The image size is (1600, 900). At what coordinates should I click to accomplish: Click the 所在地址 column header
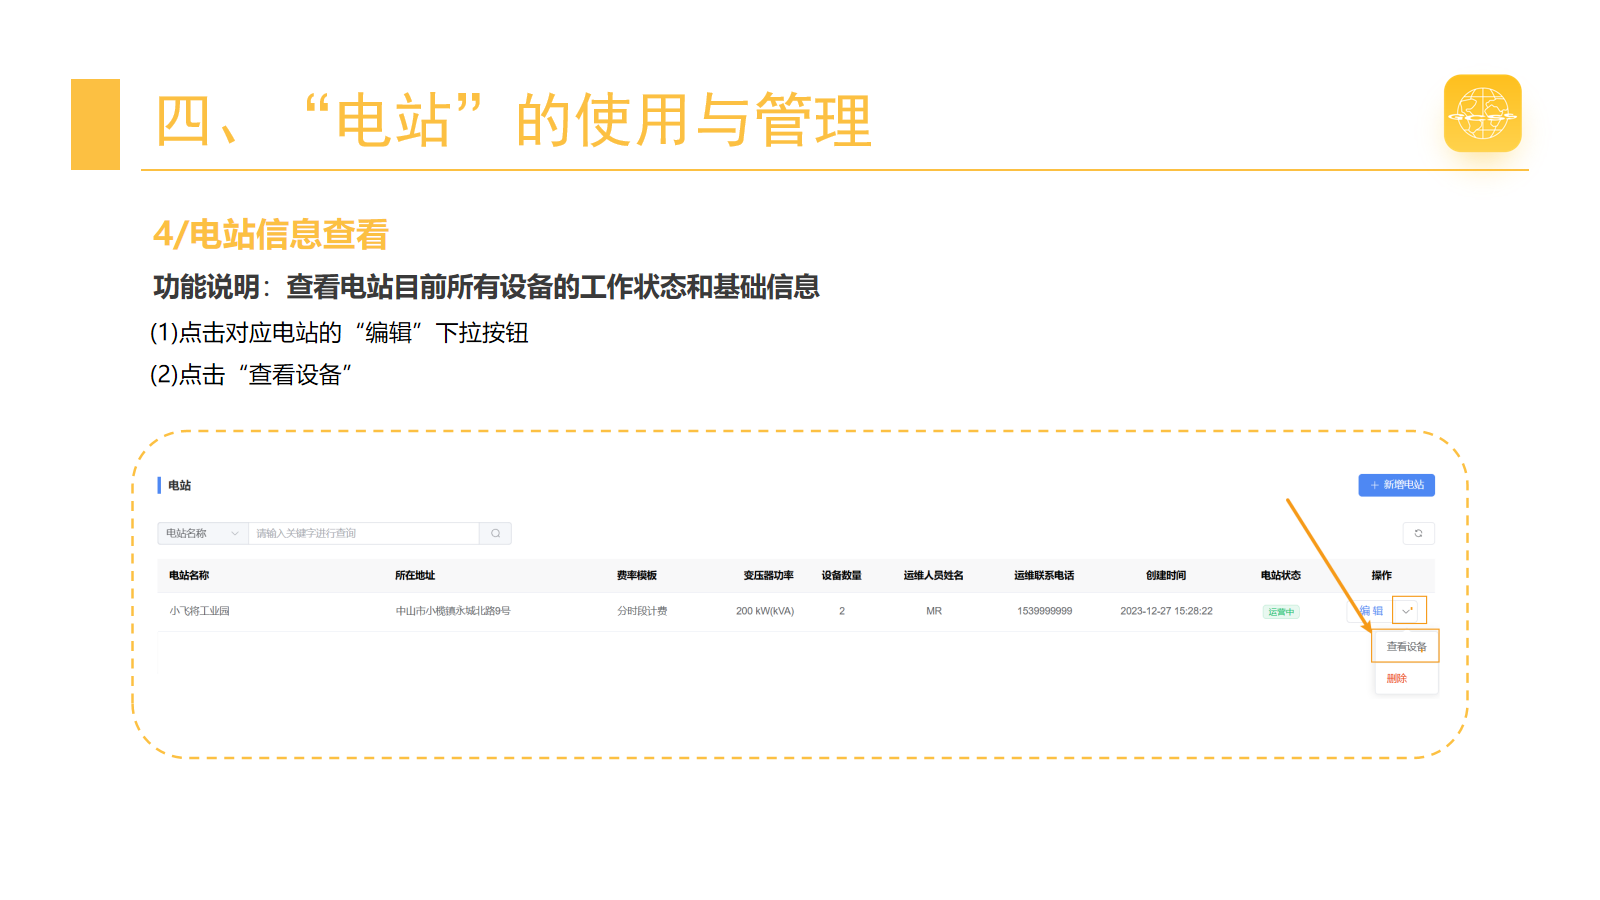[415, 575]
